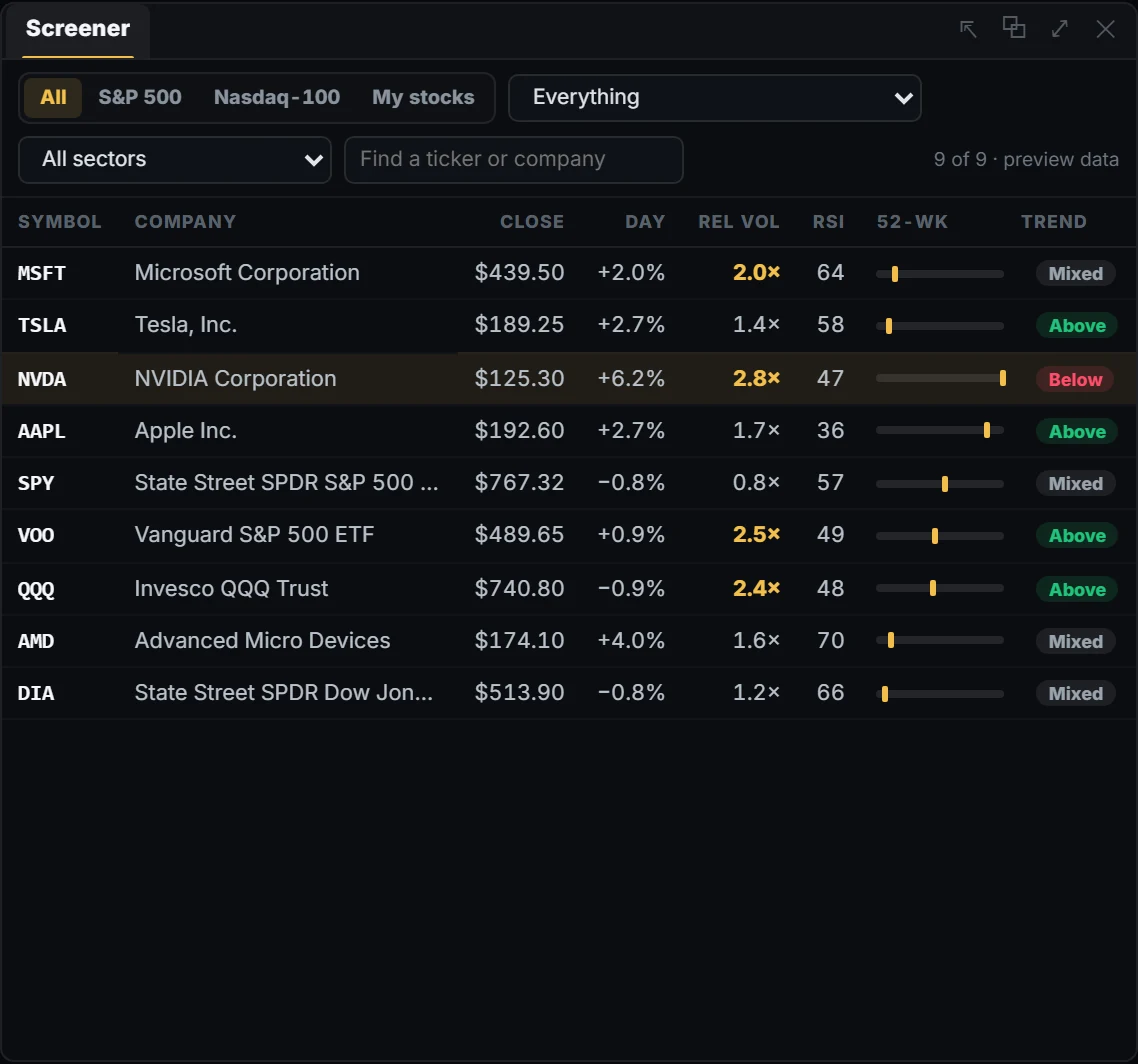Sort by the DAY column header
The image size is (1138, 1064).
pyautogui.click(x=645, y=222)
